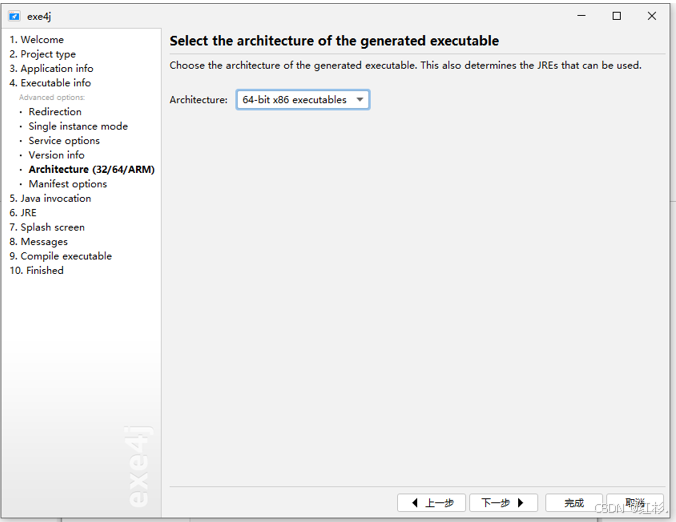
Task: Open the Architecture dropdown
Action: 303,100
